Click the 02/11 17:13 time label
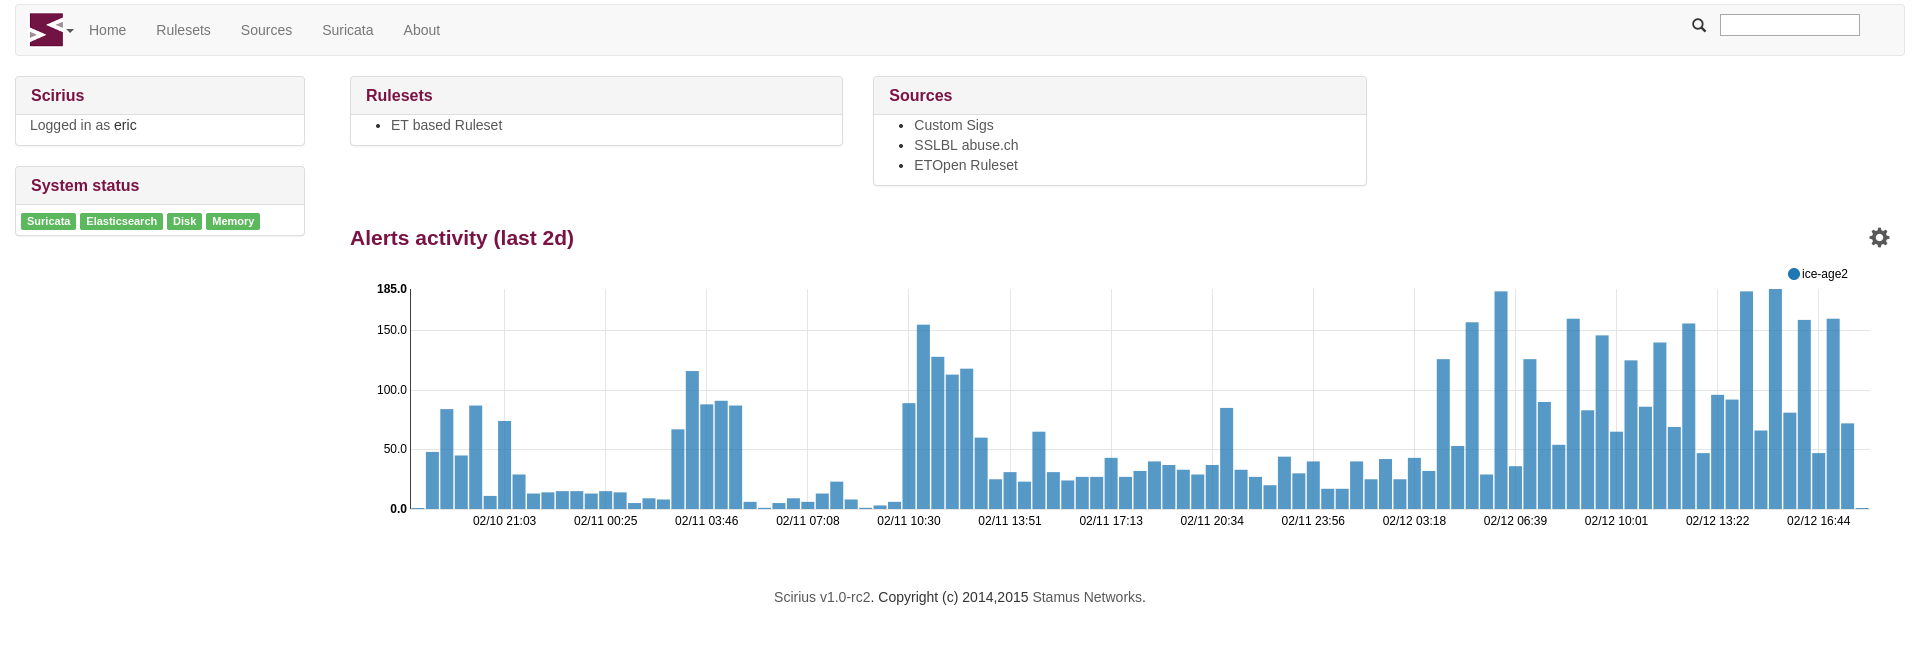The width and height of the screenshot is (1916, 666). (x=1111, y=521)
